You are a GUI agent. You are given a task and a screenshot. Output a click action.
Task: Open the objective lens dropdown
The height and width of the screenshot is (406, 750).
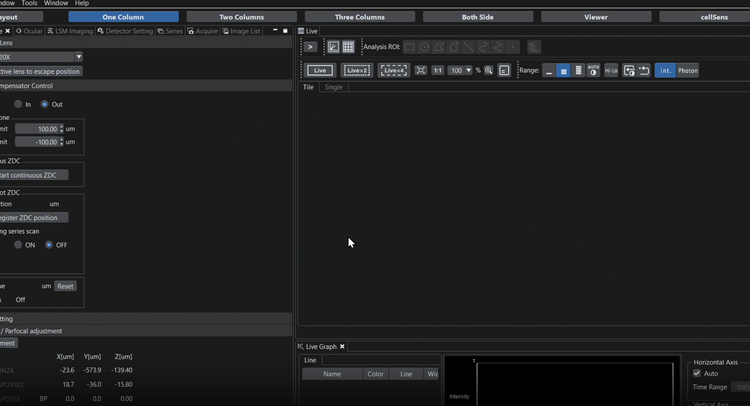pyautogui.click(x=77, y=57)
